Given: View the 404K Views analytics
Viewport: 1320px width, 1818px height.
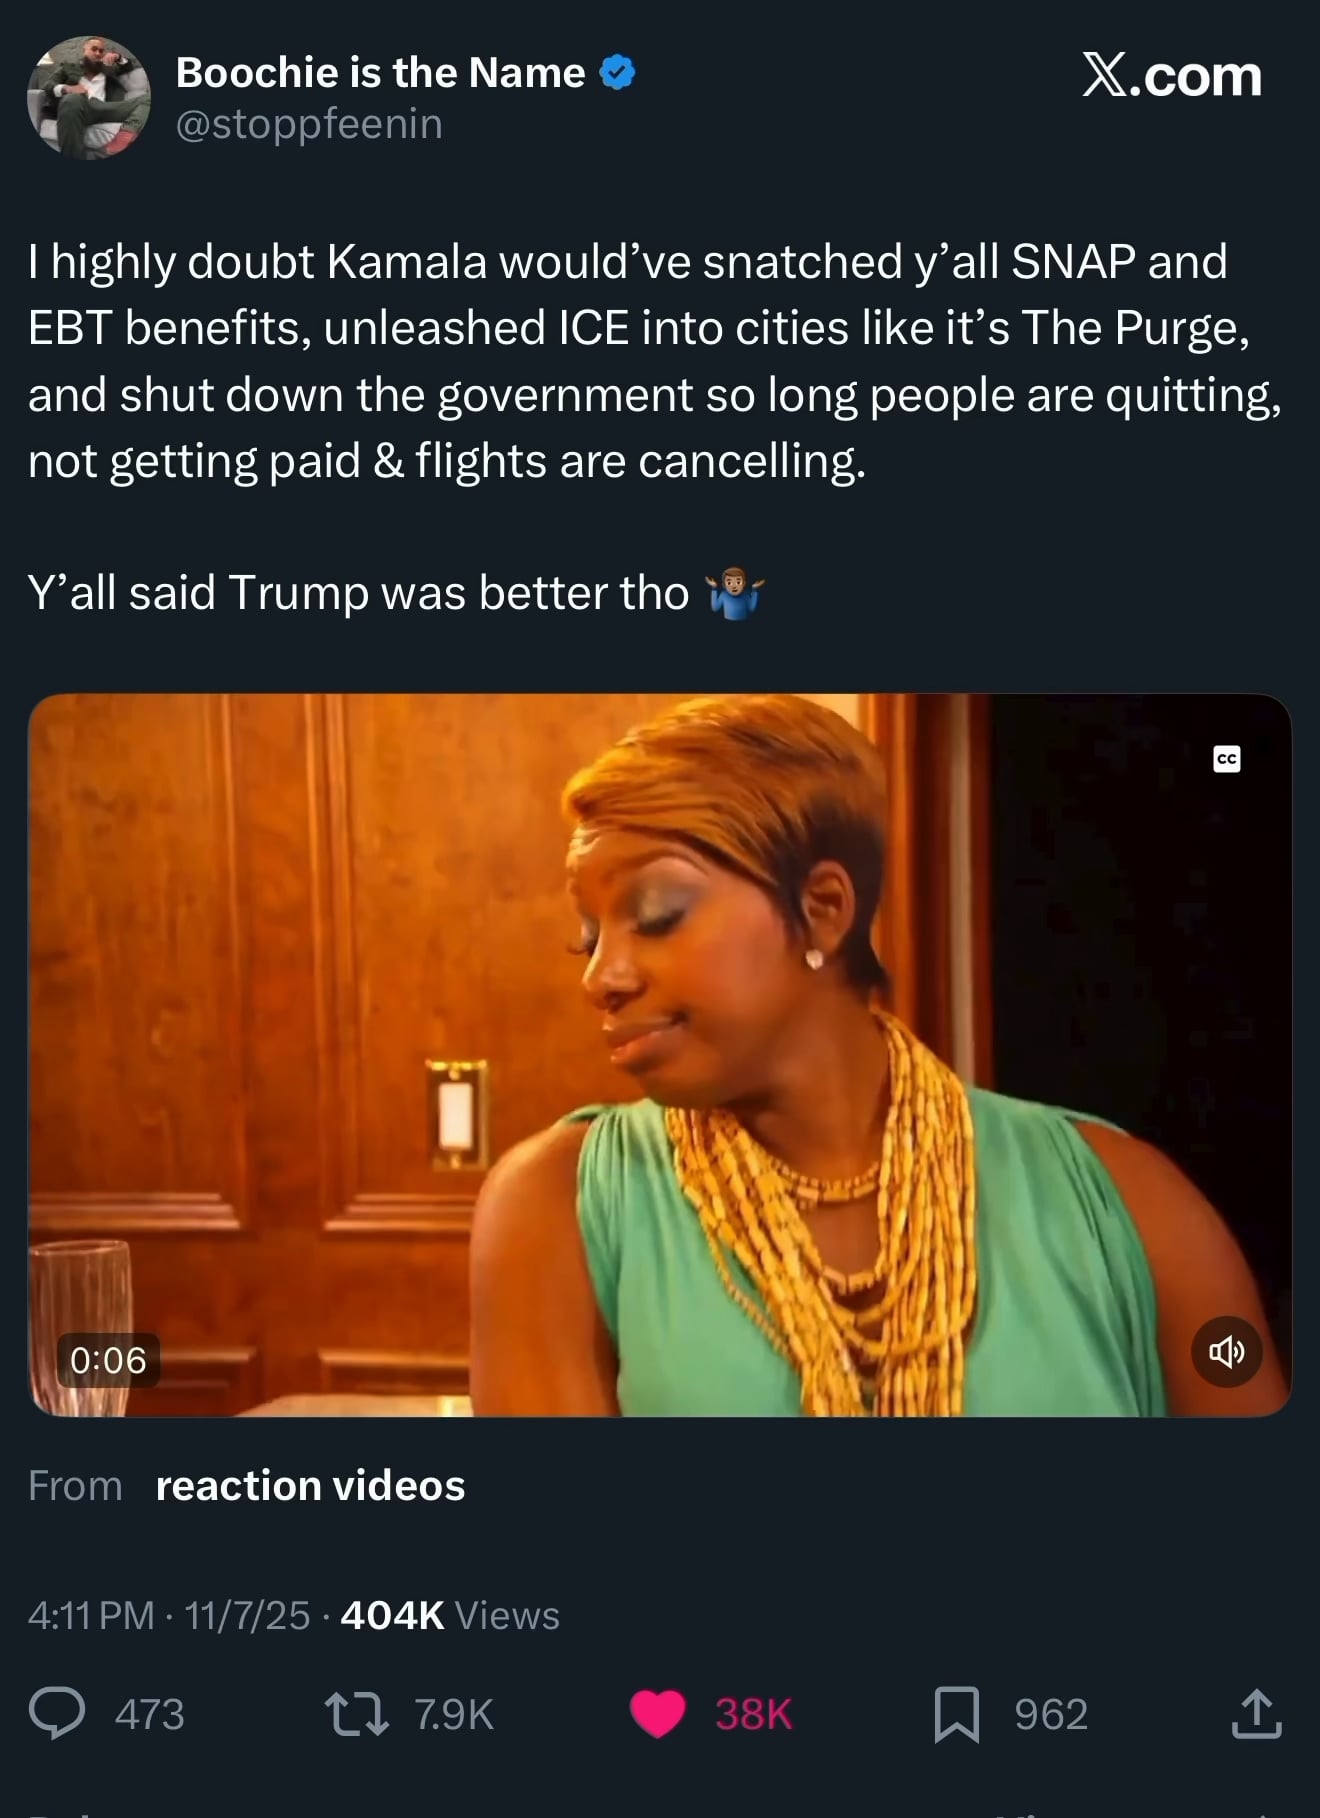Looking at the screenshot, I should [x=450, y=1615].
